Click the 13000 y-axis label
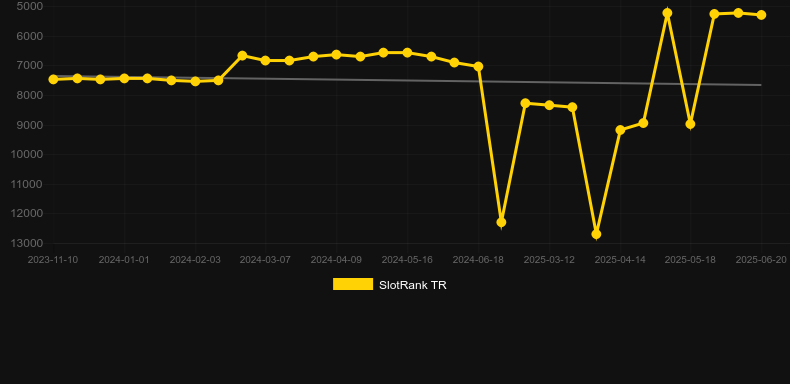This screenshot has width=790, height=384. click(27, 243)
